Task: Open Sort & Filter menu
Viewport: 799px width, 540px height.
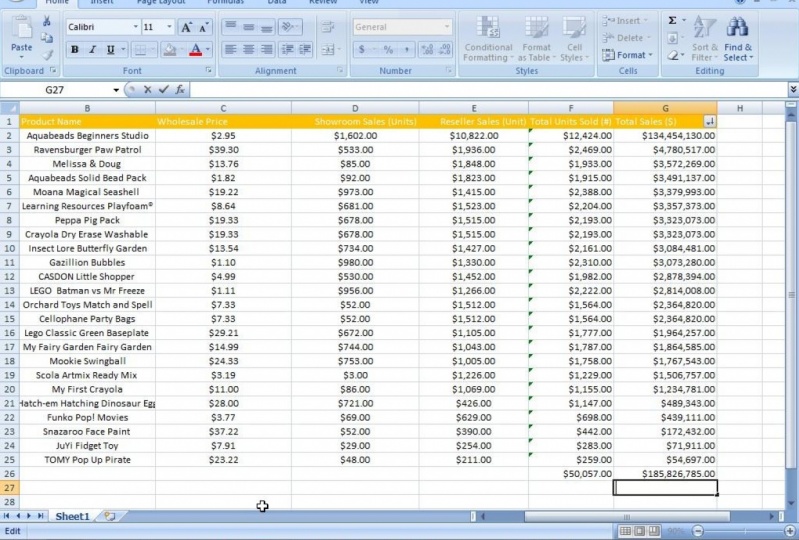Action: click(704, 39)
